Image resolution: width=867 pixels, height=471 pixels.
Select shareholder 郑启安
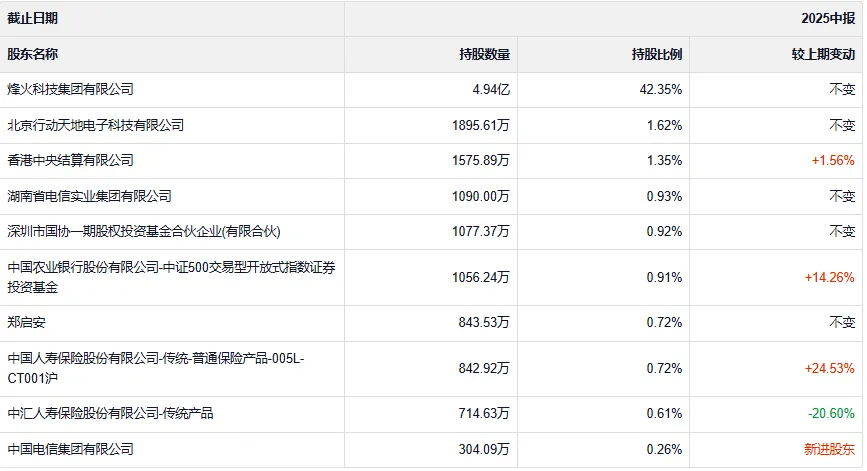point(27,322)
